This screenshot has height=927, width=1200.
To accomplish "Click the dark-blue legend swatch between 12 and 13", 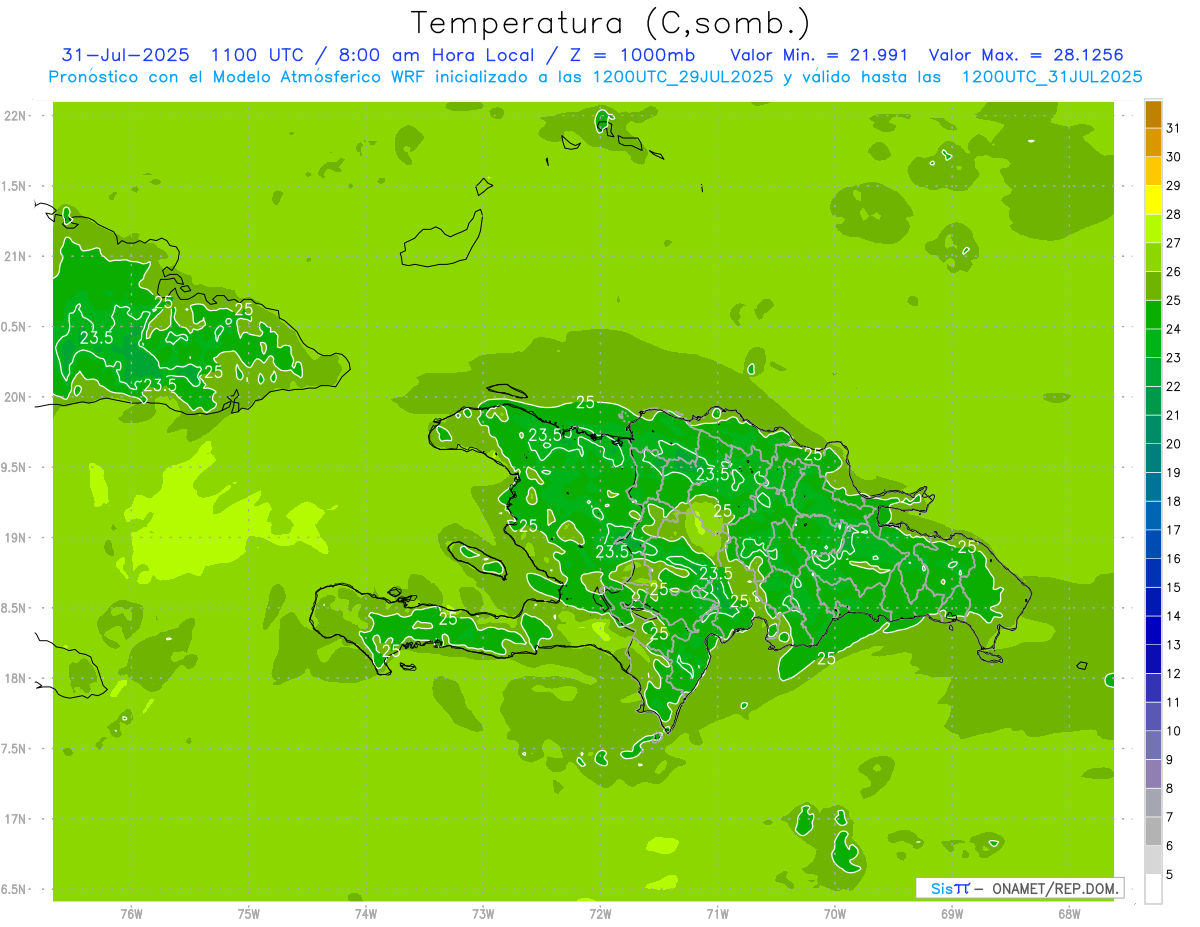I will (x=1153, y=659).
